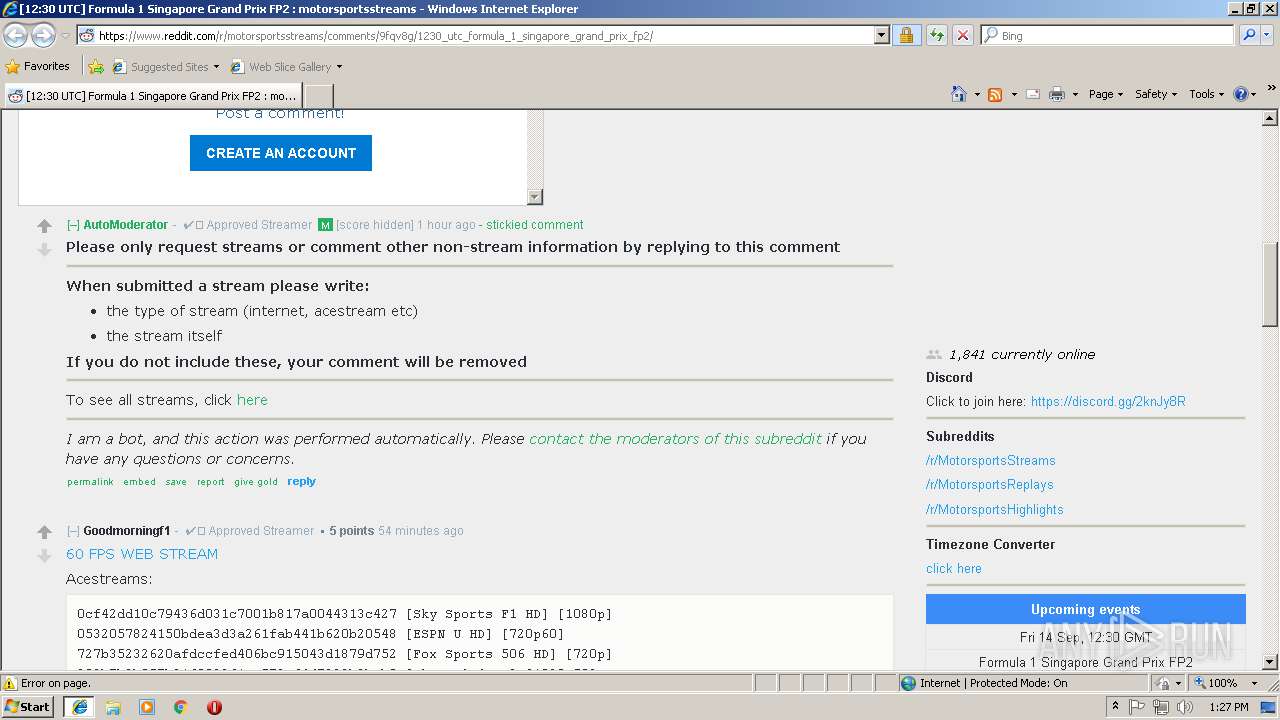Image resolution: width=1280 pixels, height=720 pixels.
Task: Open the Read Mail envelope icon
Action: pos(1033,94)
